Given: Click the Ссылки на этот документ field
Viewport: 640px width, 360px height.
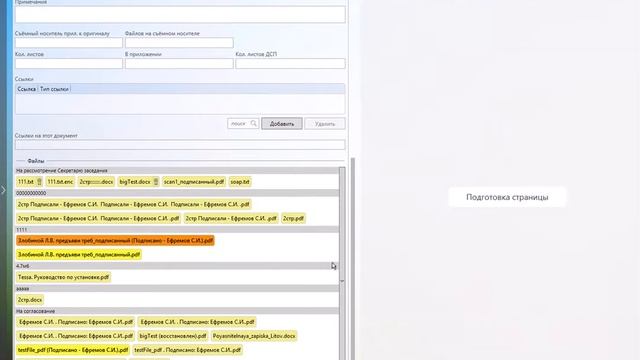Looking at the screenshot, I should 180,144.
